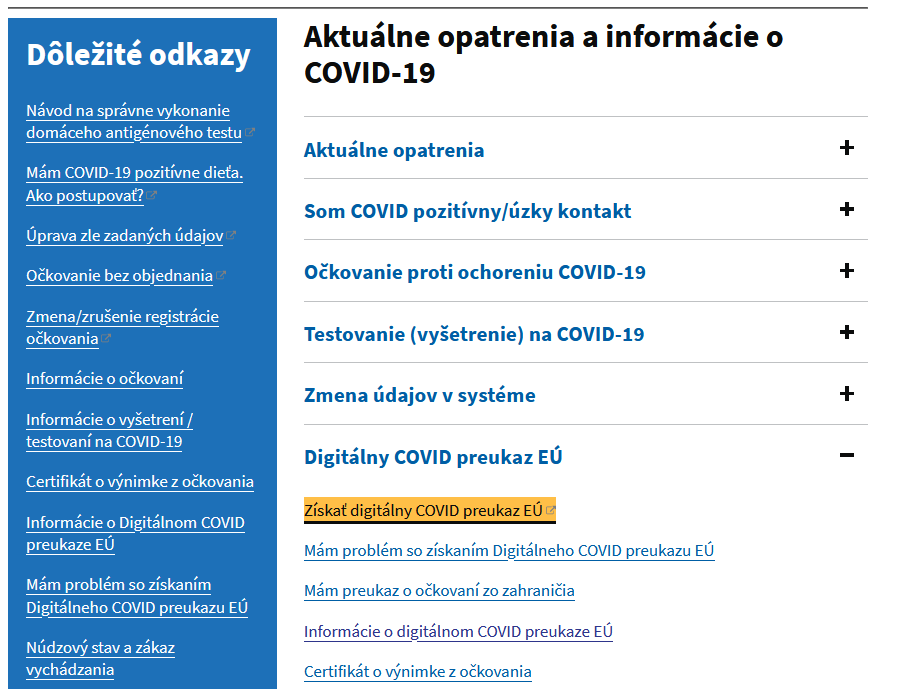The height and width of the screenshot is (689, 897).
Task: Click external link icon beside Očkovanie bez objednania
Action: pyautogui.click(x=221, y=276)
